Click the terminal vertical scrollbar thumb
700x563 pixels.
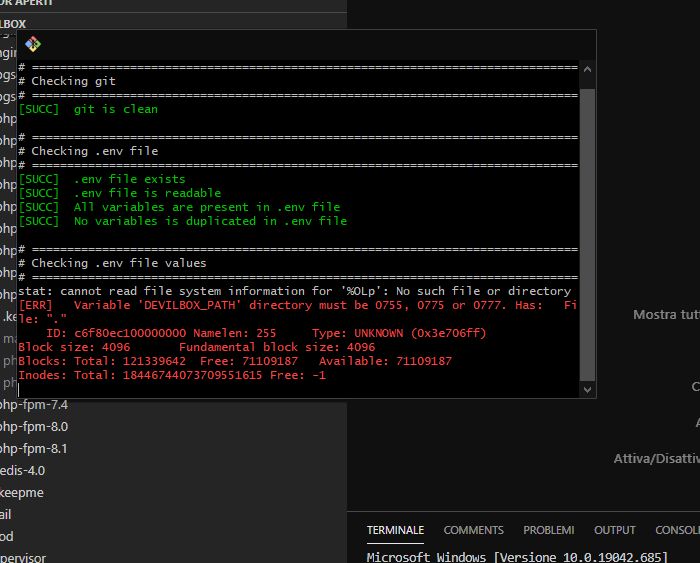coord(587,234)
